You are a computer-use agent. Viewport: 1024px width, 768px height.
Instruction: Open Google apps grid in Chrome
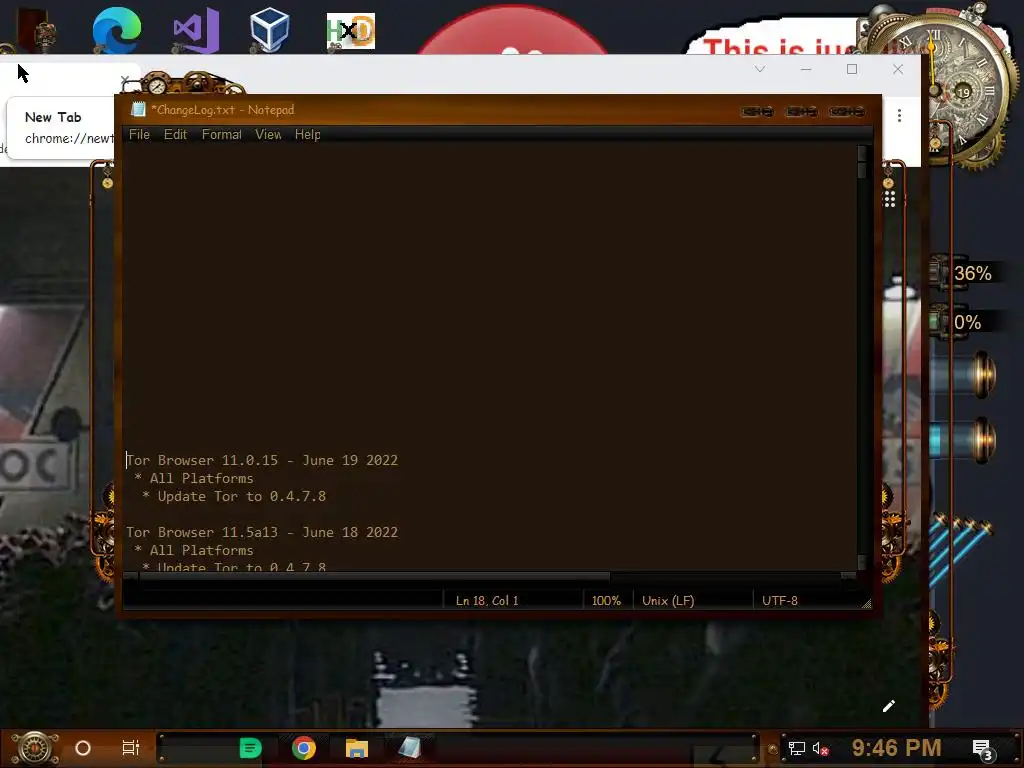coord(889,199)
